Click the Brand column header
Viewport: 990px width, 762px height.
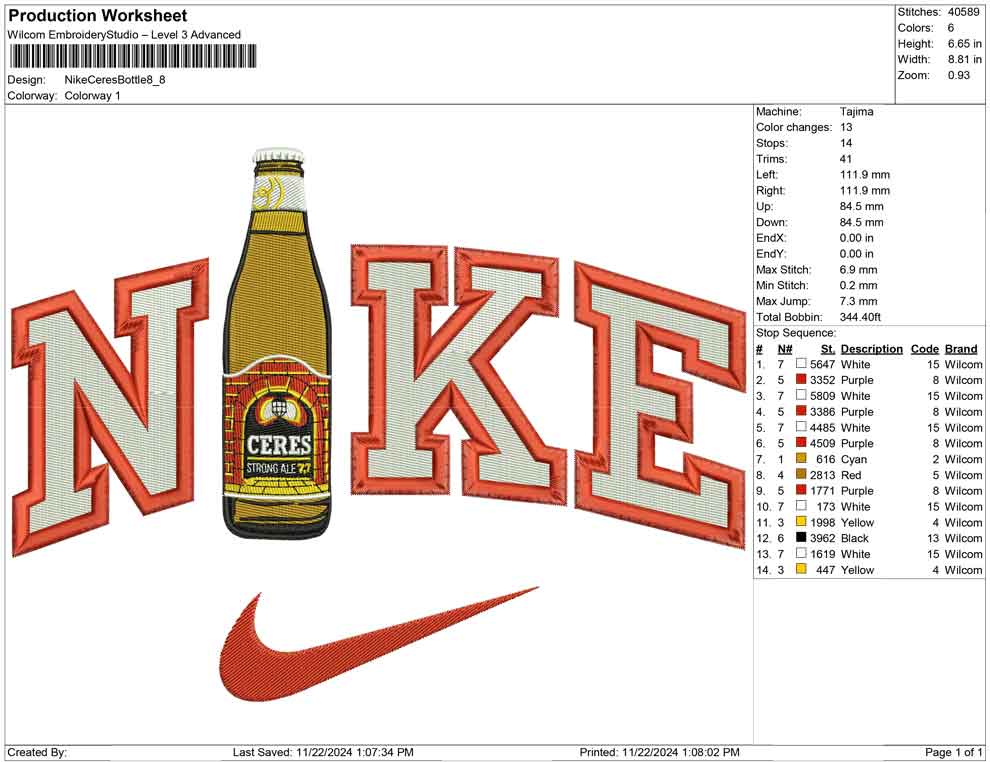click(x=961, y=349)
